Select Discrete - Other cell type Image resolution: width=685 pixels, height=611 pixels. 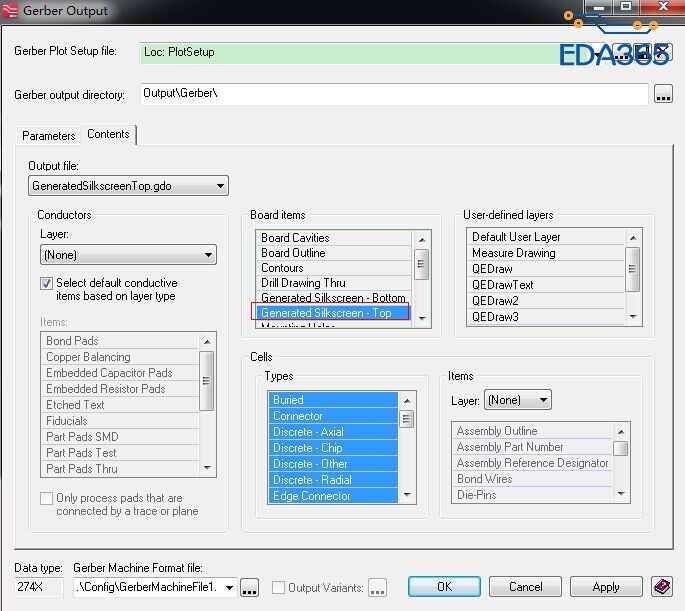pyautogui.click(x=333, y=464)
